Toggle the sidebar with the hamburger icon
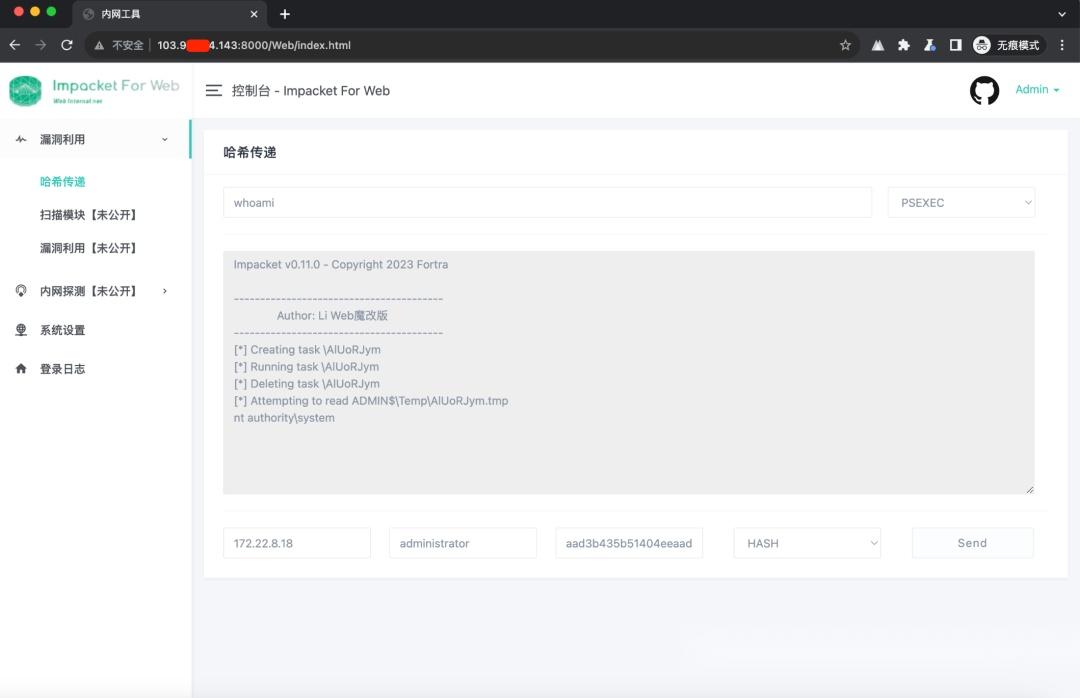Screen dimensions: 1080x698 pos(213,90)
